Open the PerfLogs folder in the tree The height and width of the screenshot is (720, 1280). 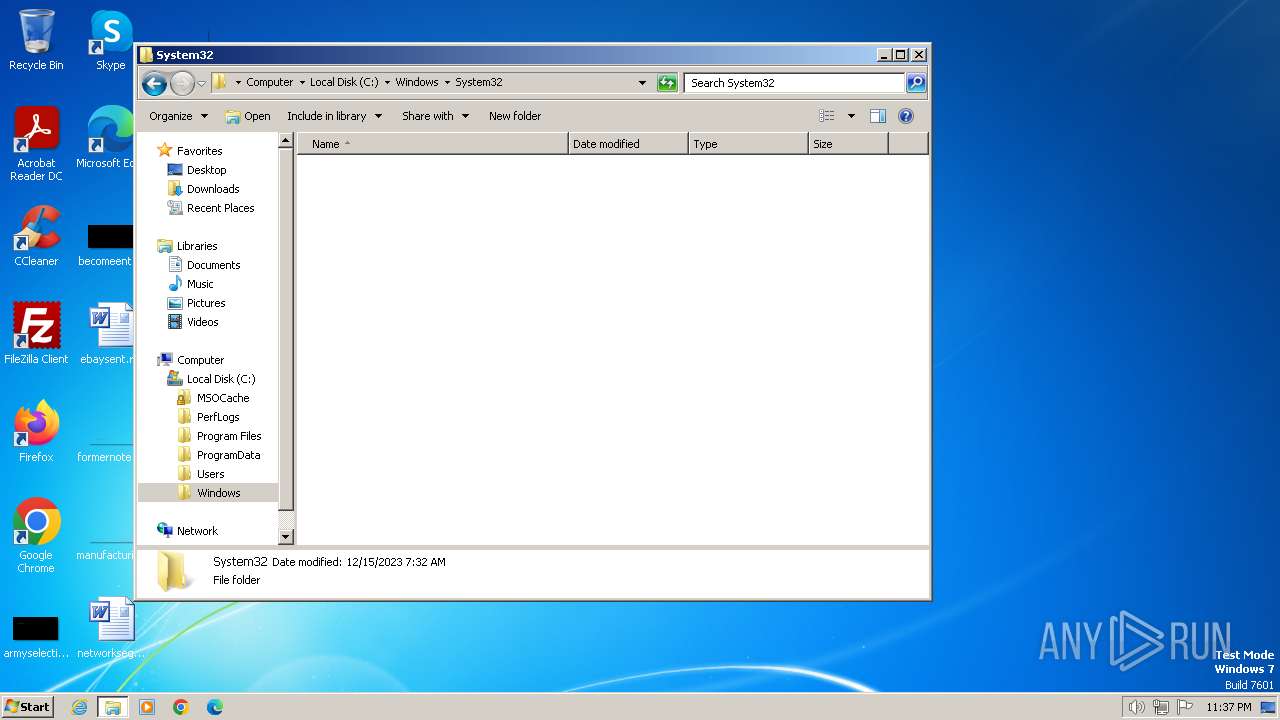(x=218, y=417)
